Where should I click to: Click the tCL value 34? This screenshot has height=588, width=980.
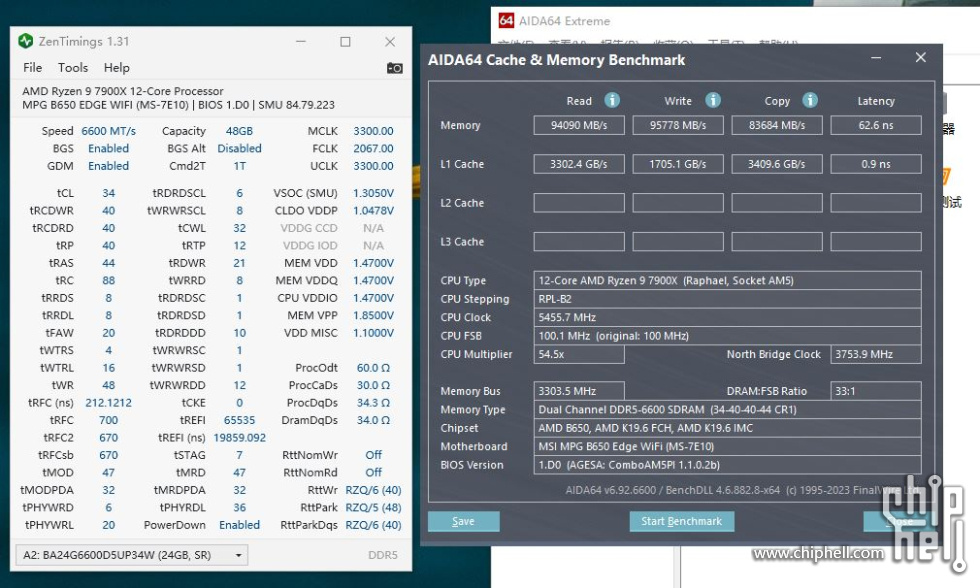[108, 193]
